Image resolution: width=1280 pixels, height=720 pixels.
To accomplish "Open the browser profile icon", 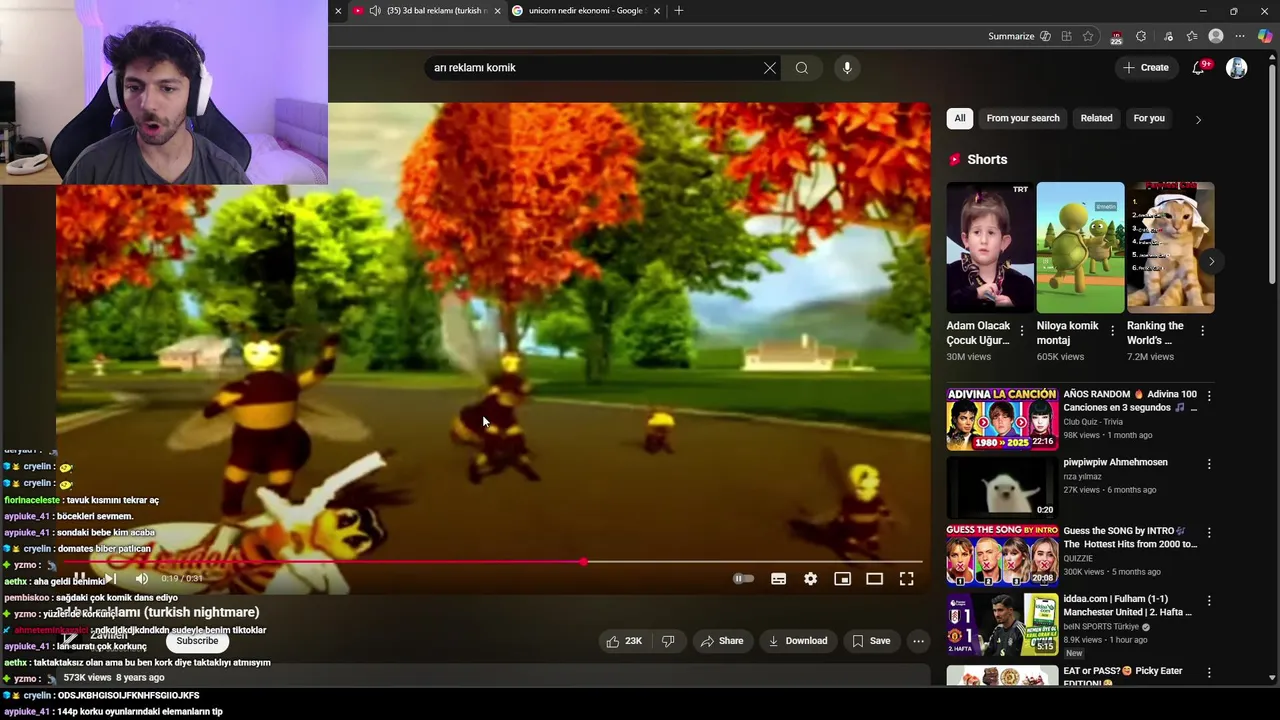I will coord(1216,36).
